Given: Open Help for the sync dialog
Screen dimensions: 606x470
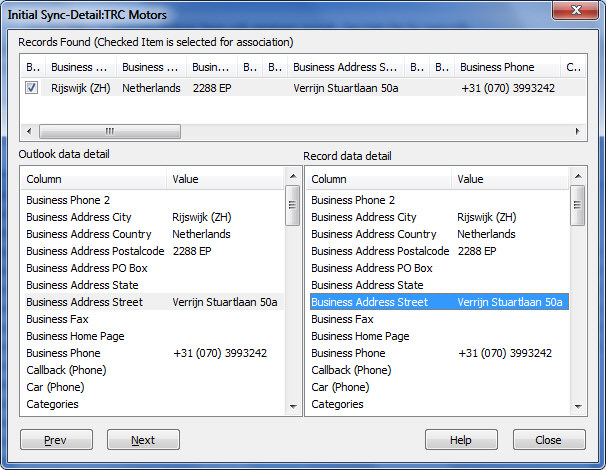Looking at the screenshot, I should coord(461,440).
